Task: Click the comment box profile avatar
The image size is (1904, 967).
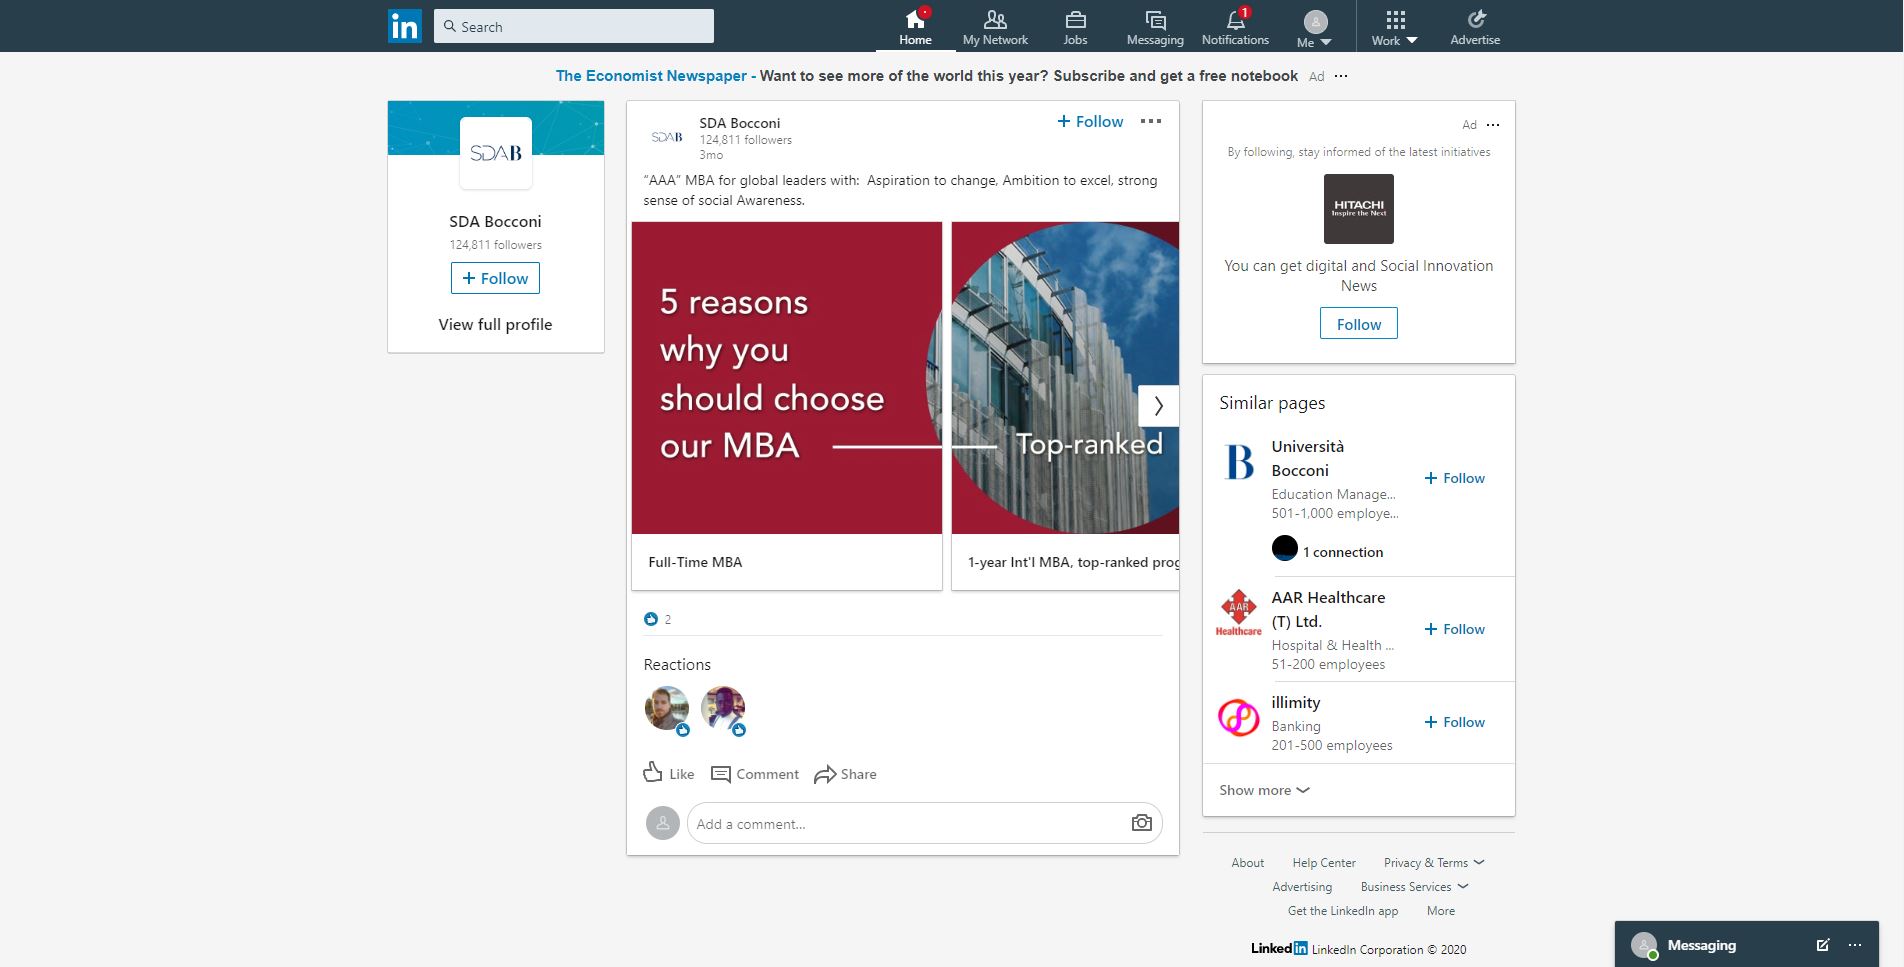Action: click(662, 823)
